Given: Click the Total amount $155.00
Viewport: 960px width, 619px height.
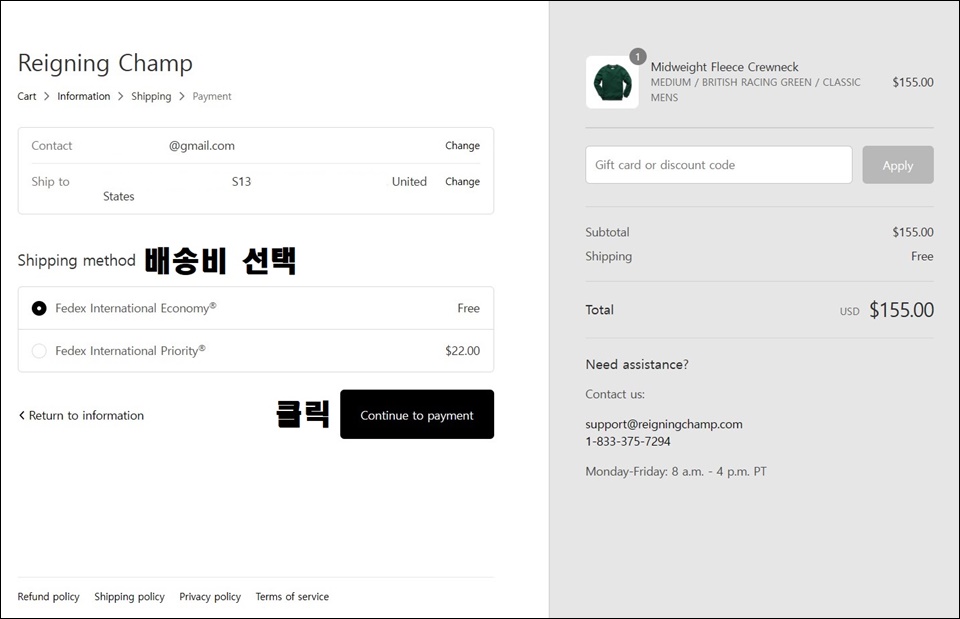Looking at the screenshot, I should tap(901, 310).
